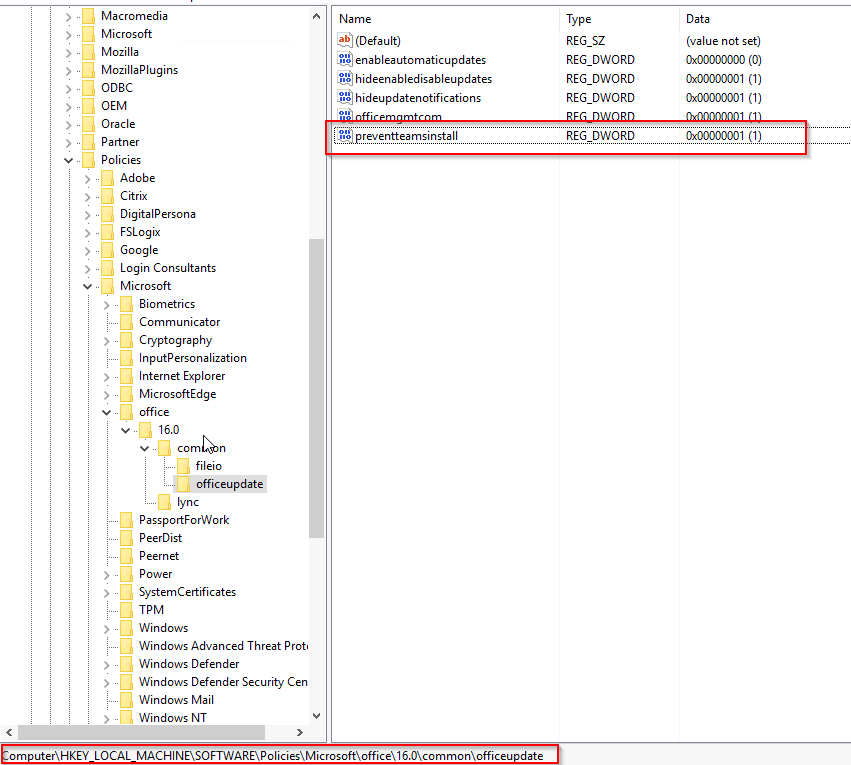Click the tree scroll down arrow

click(x=316, y=716)
